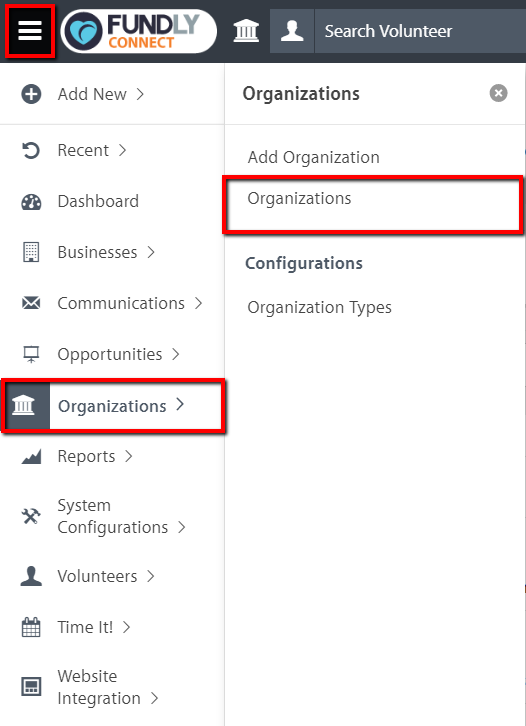
Task: Click the System Configurations tools icon
Action: [31, 516]
